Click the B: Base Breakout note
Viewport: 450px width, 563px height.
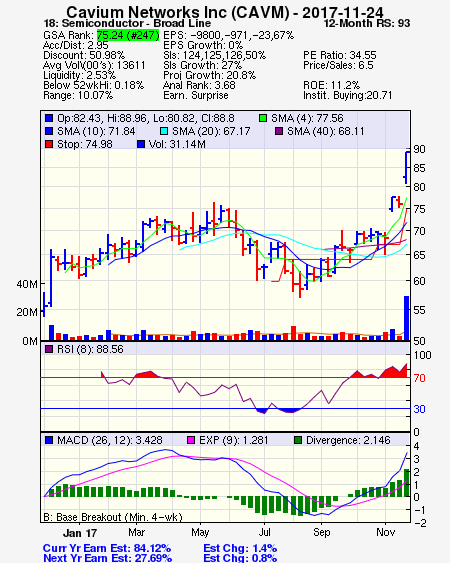tap(113, 517)
